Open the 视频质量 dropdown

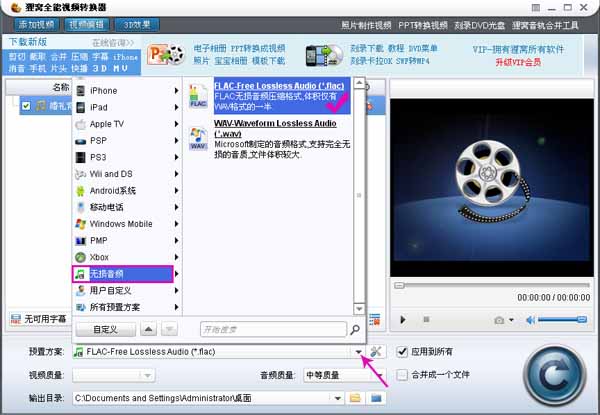point(114,375)
